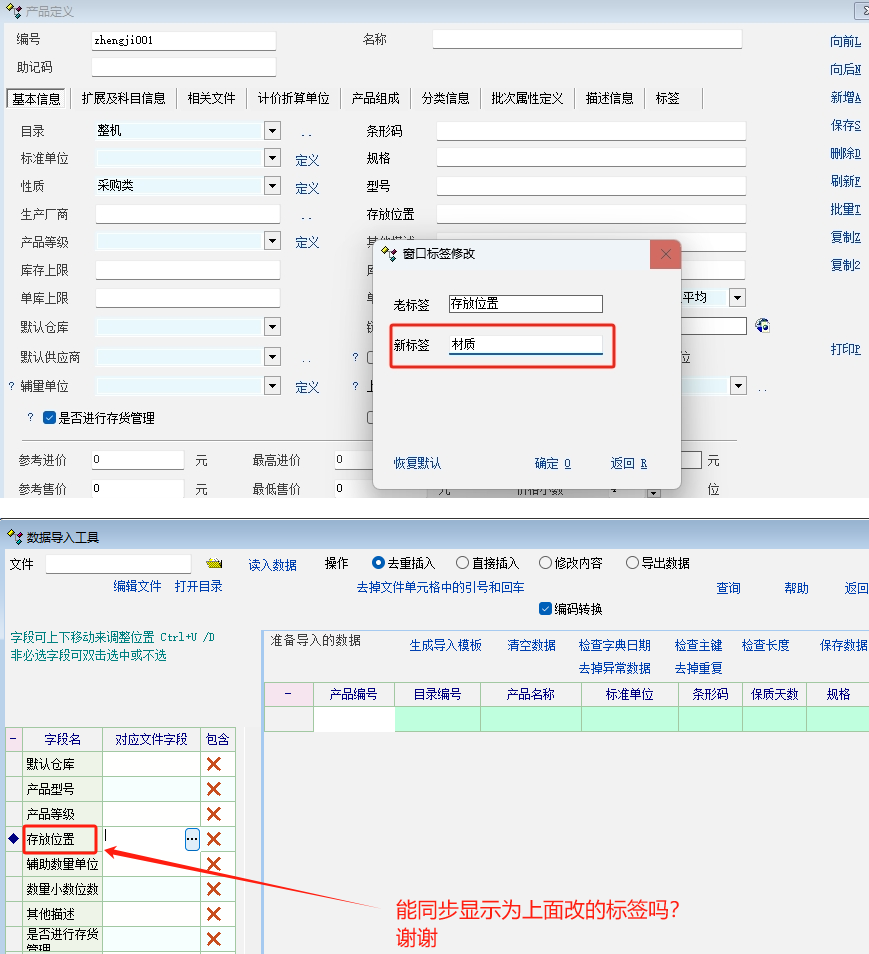Uncheck the 编码转换 checkbox
The width and height of the screenshot is (869, 954).
(x=545, y=608)
